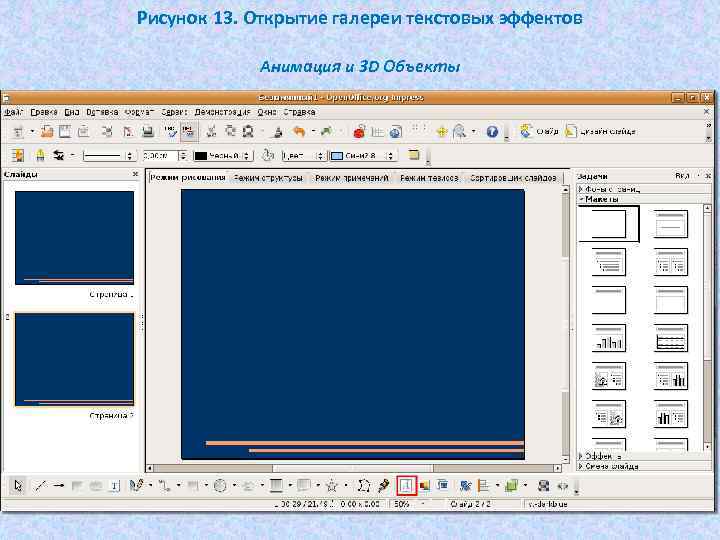
Task: Click the Open document icon
Action: tap(47, 132)
